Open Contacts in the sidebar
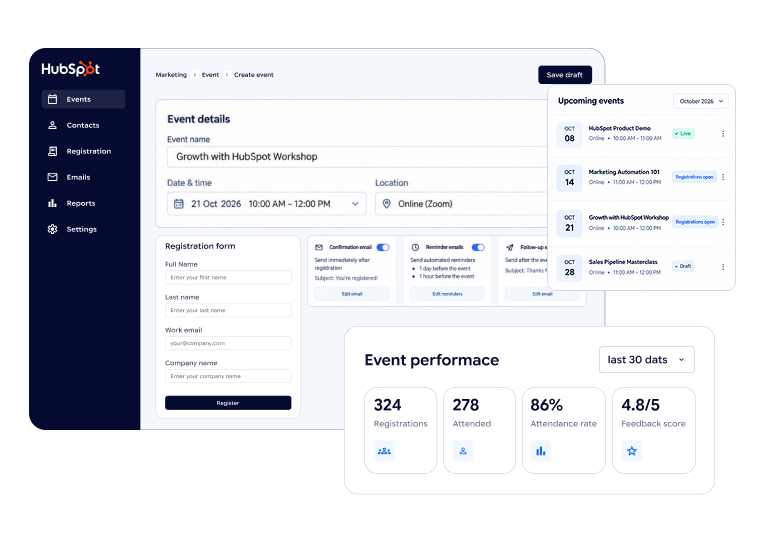 coord(83,125)
